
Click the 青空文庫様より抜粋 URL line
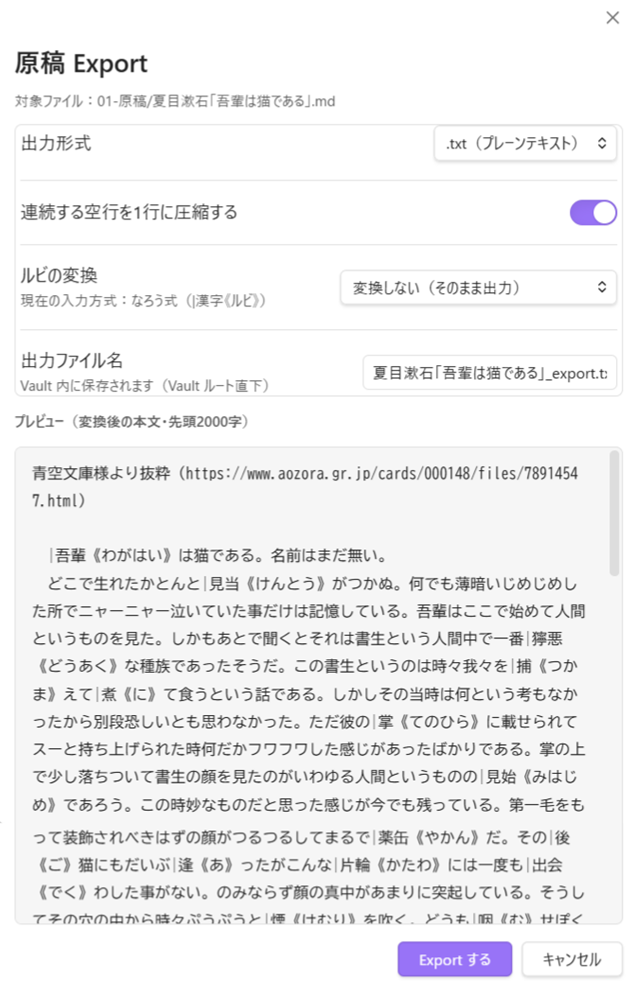pyautogui.click(x=305, y=487)
